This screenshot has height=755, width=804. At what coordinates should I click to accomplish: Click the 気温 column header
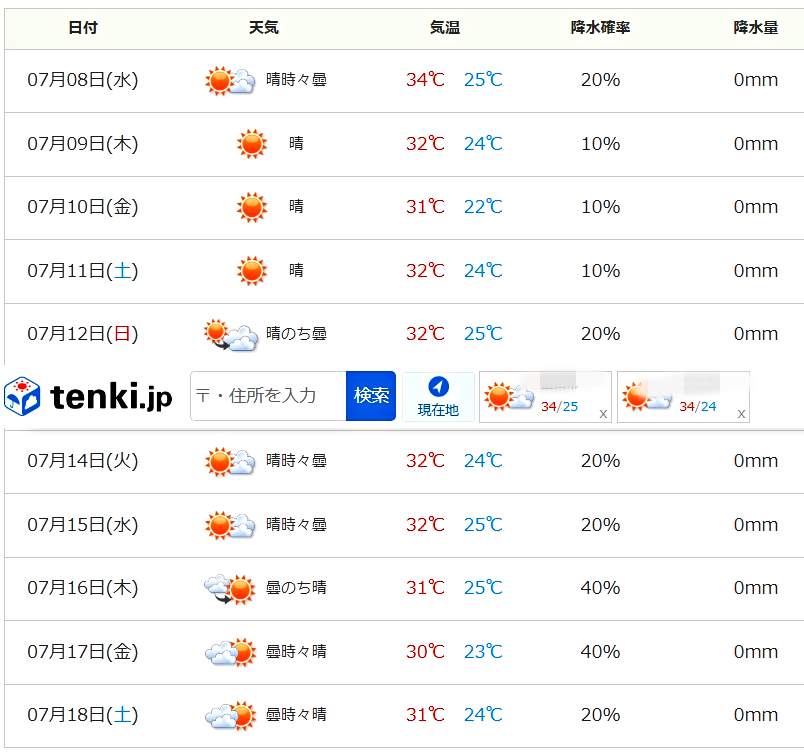click(445, 27)
